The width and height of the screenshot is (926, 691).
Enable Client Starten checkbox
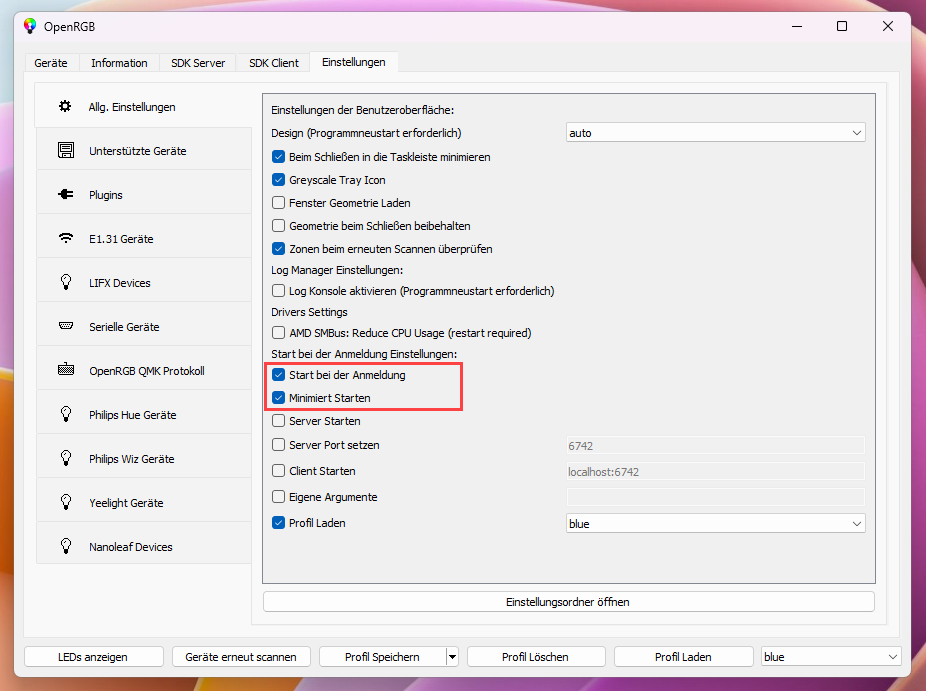278,471
